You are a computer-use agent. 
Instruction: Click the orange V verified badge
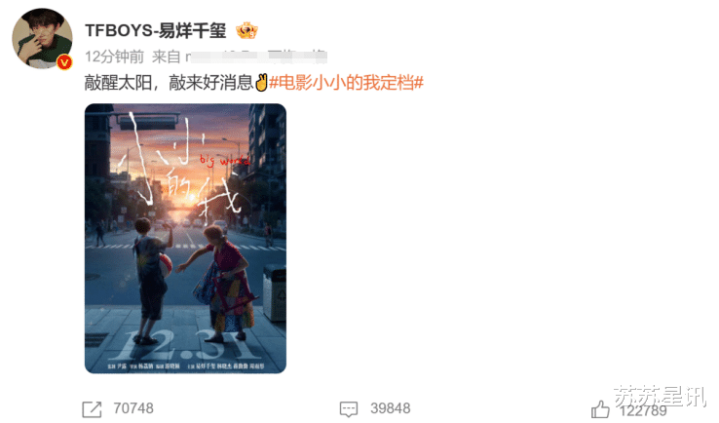[x=64, y=62]
